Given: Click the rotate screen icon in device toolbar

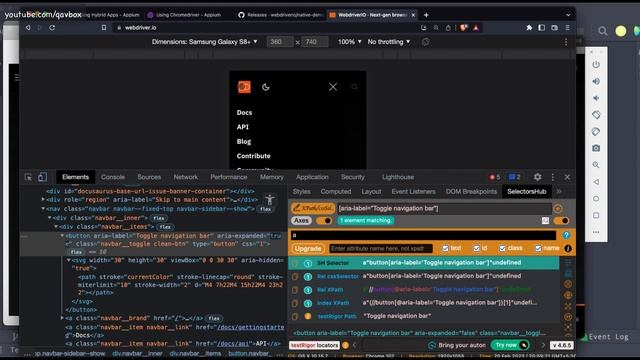Looking at the screenshot, I should coord(426,42).
